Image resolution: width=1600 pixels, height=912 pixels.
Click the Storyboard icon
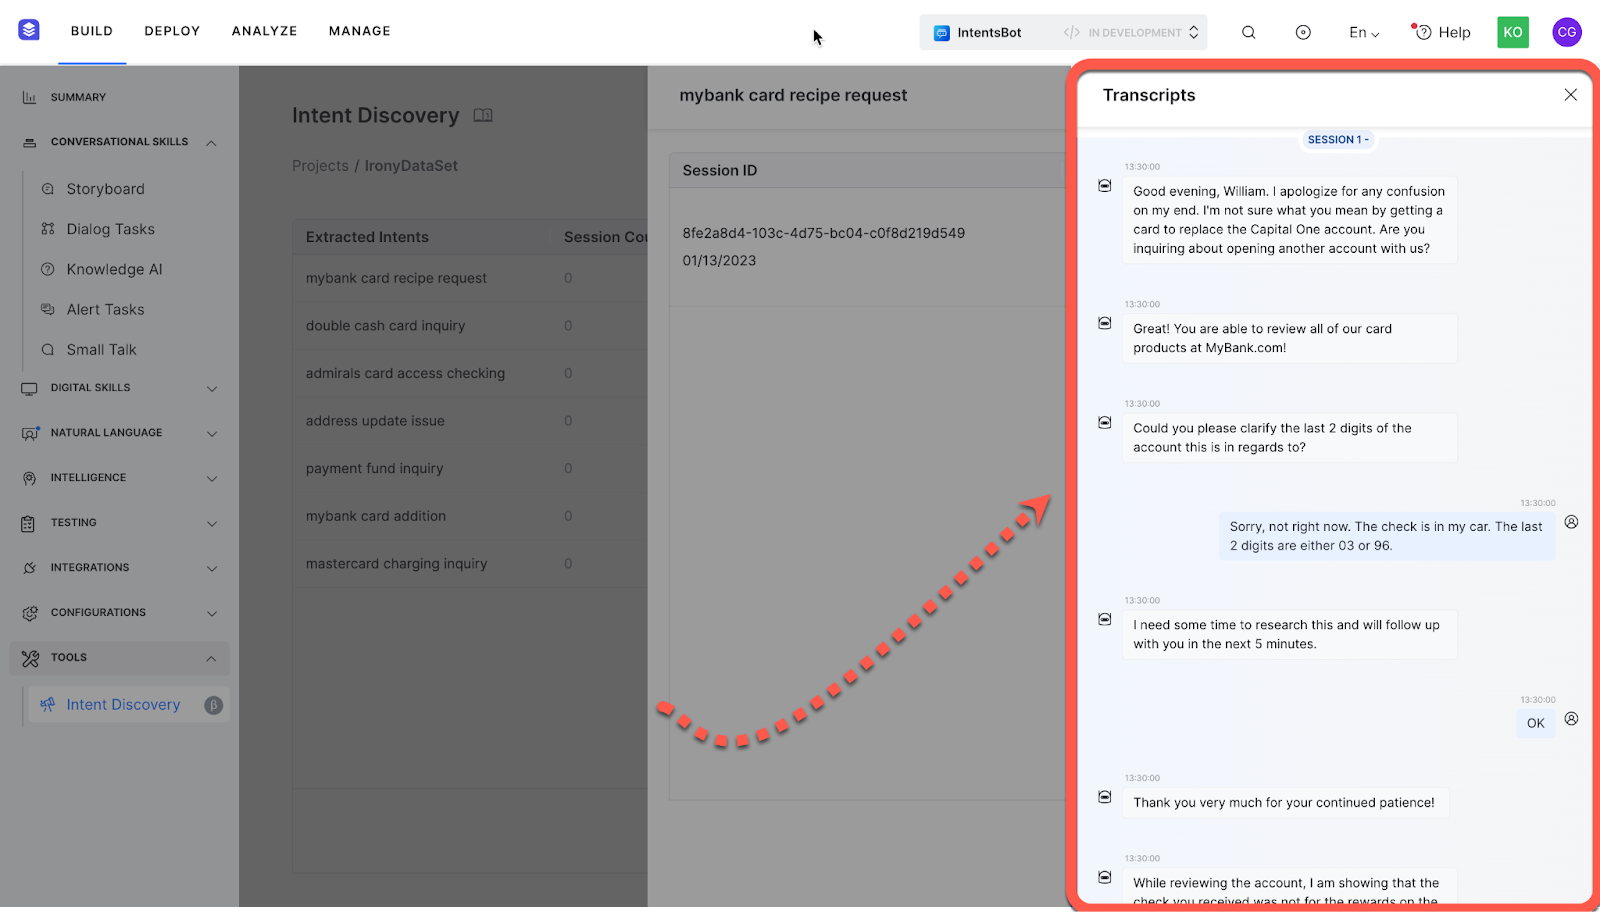point(47,189)
